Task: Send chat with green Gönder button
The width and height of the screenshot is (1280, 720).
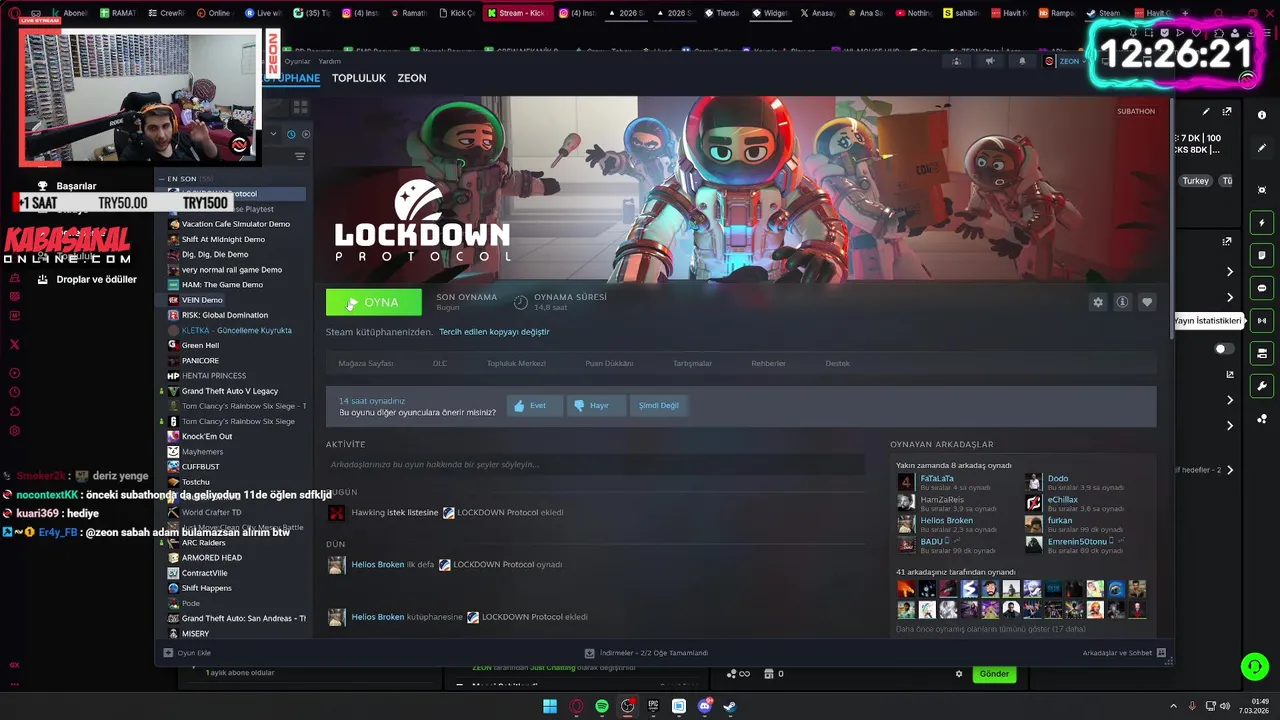Action: tap(994, 674)
